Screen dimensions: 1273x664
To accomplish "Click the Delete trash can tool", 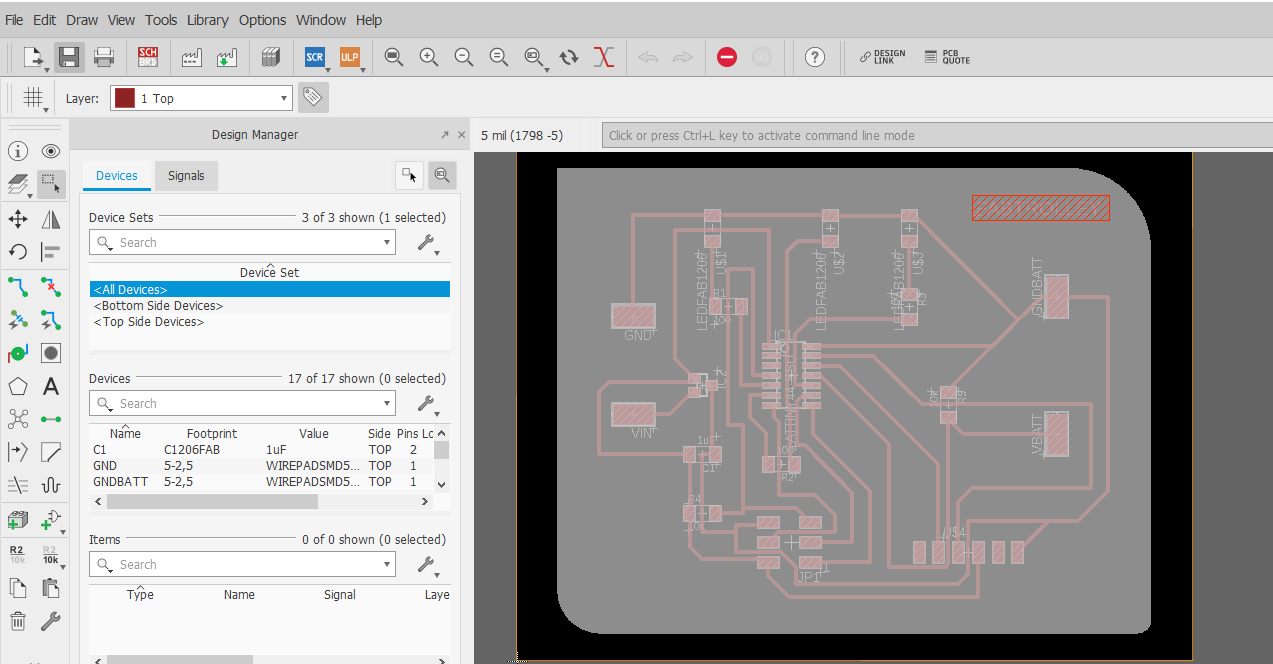I will tap(18, 621).
